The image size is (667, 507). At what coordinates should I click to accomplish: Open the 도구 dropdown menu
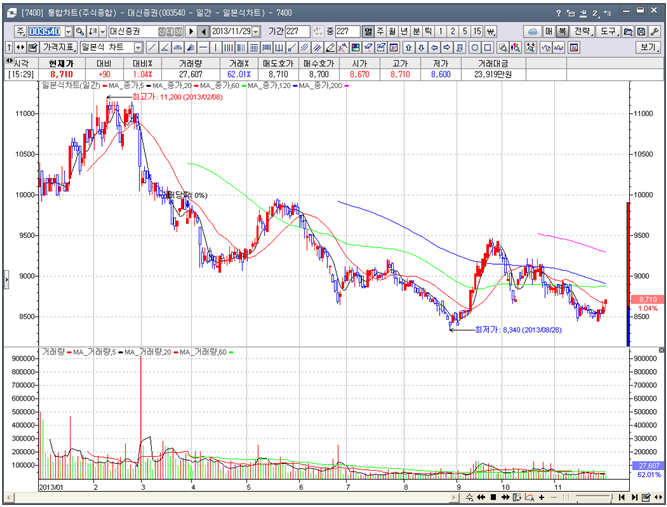click(x=608, y=31)
